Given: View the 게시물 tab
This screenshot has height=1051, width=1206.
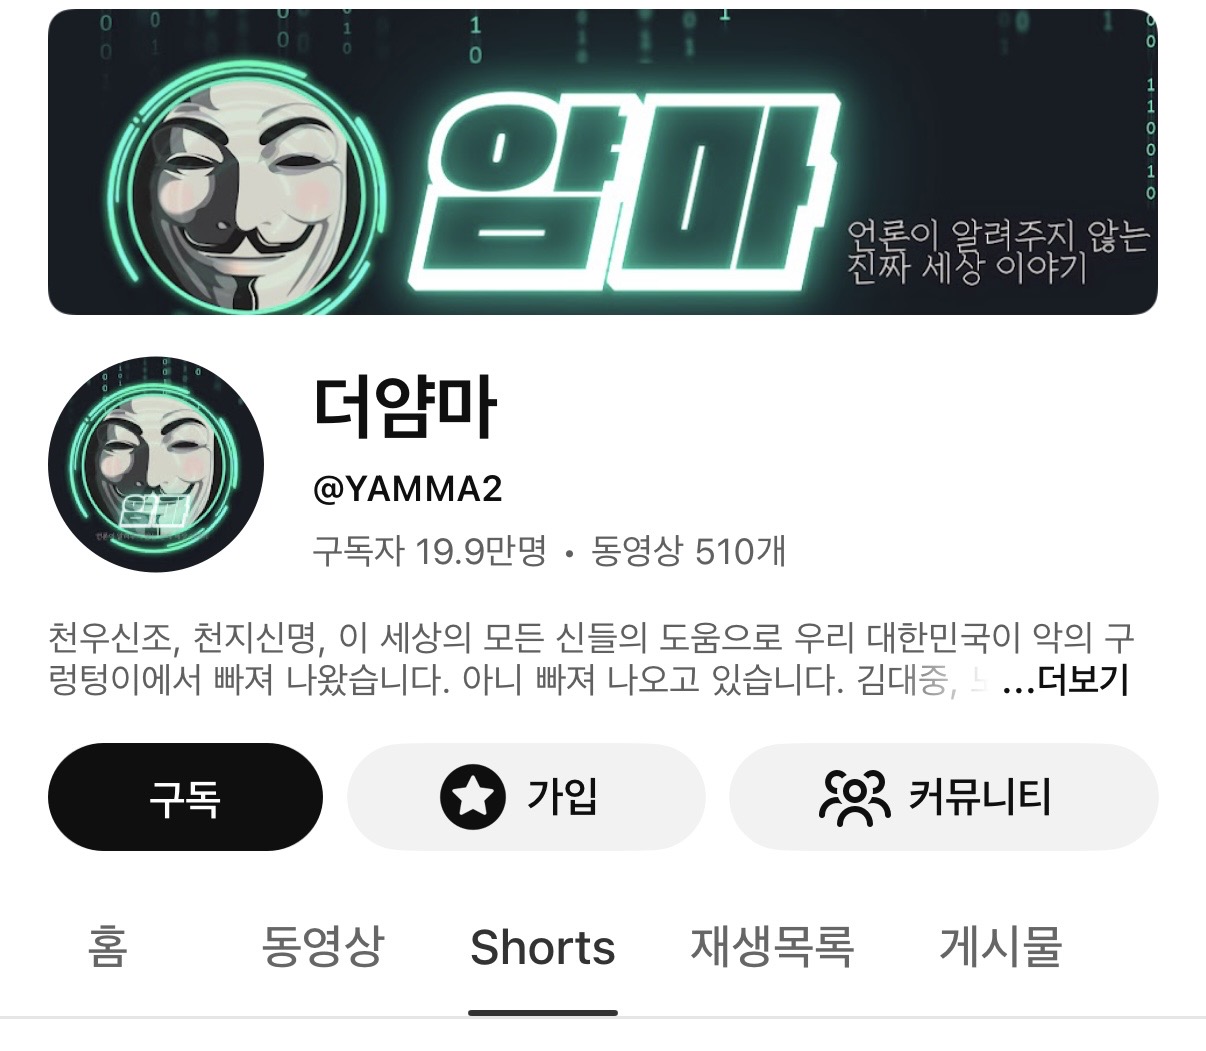Looking at the screenshot, I should coord(1000,946).
